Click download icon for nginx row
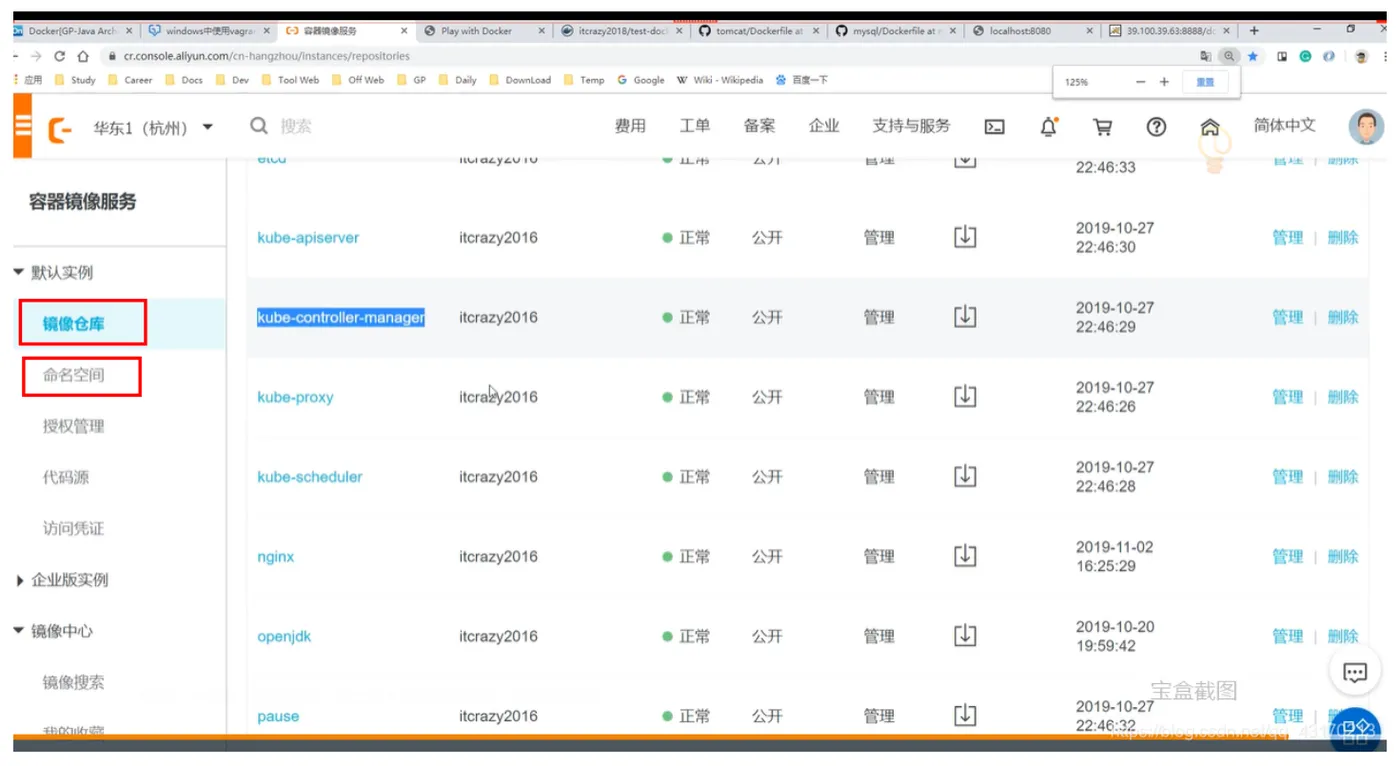Screen dimensions: 1400x766 (x=965, y=556)
